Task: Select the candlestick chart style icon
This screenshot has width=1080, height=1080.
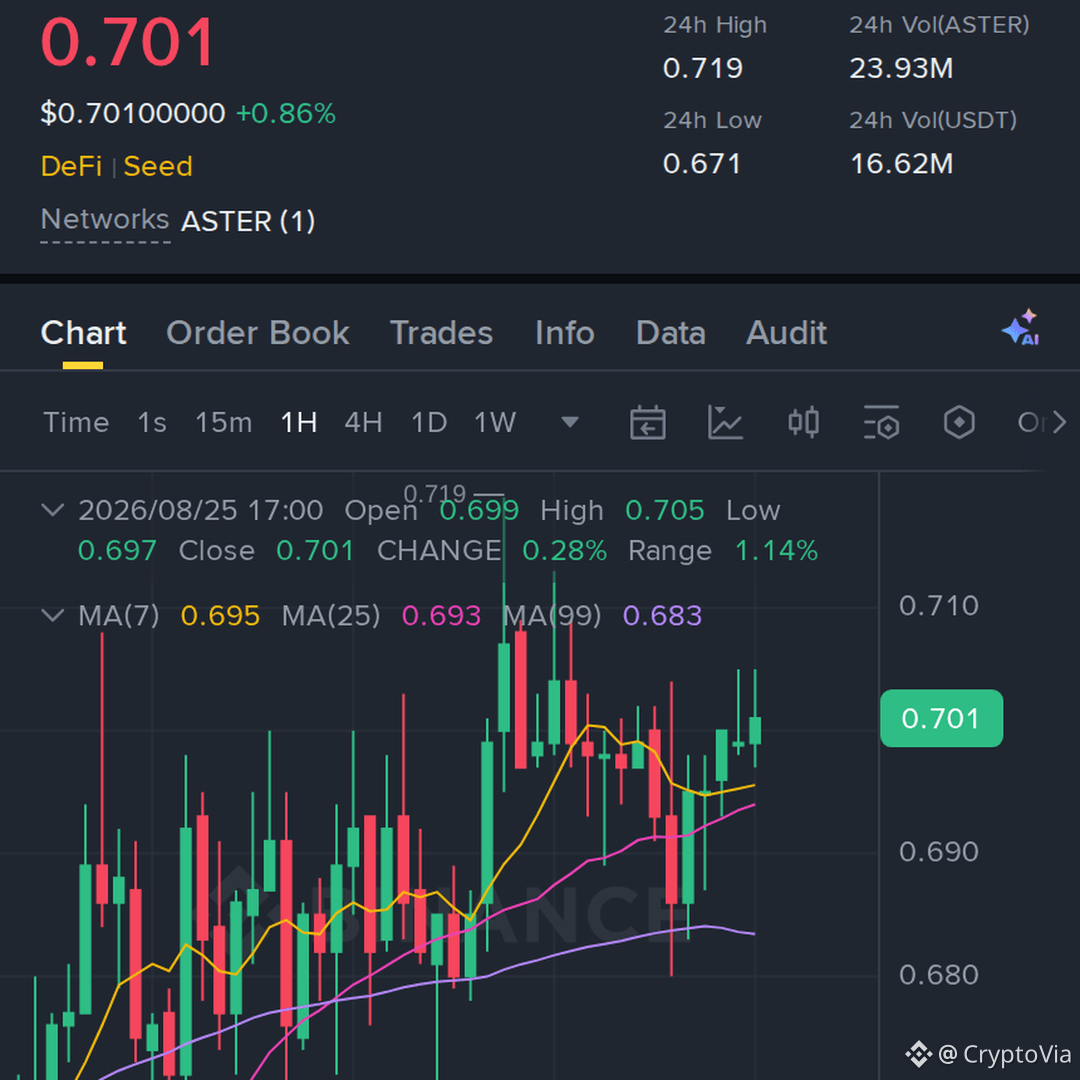Action: (x=803, y=422)
